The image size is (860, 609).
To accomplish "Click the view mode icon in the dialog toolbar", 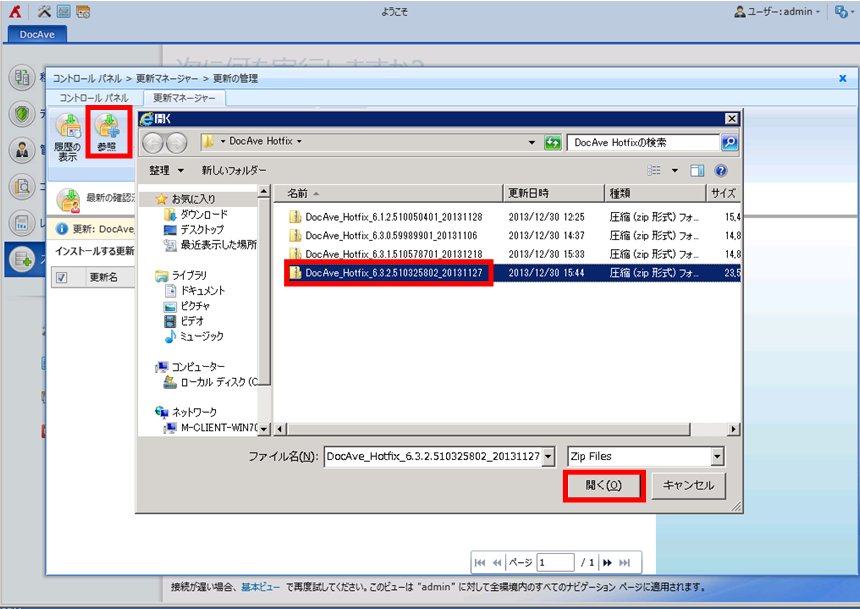I will [x=654, y=171].
